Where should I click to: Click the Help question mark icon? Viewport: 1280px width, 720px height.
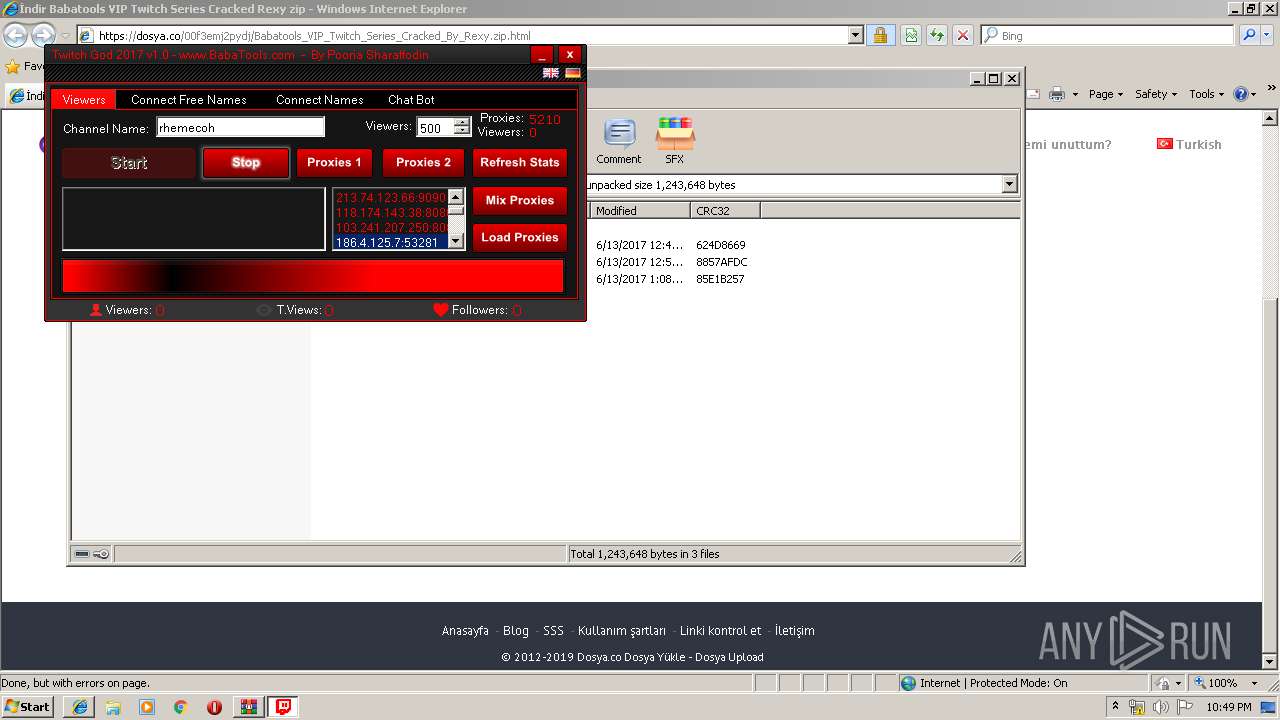1241,94
